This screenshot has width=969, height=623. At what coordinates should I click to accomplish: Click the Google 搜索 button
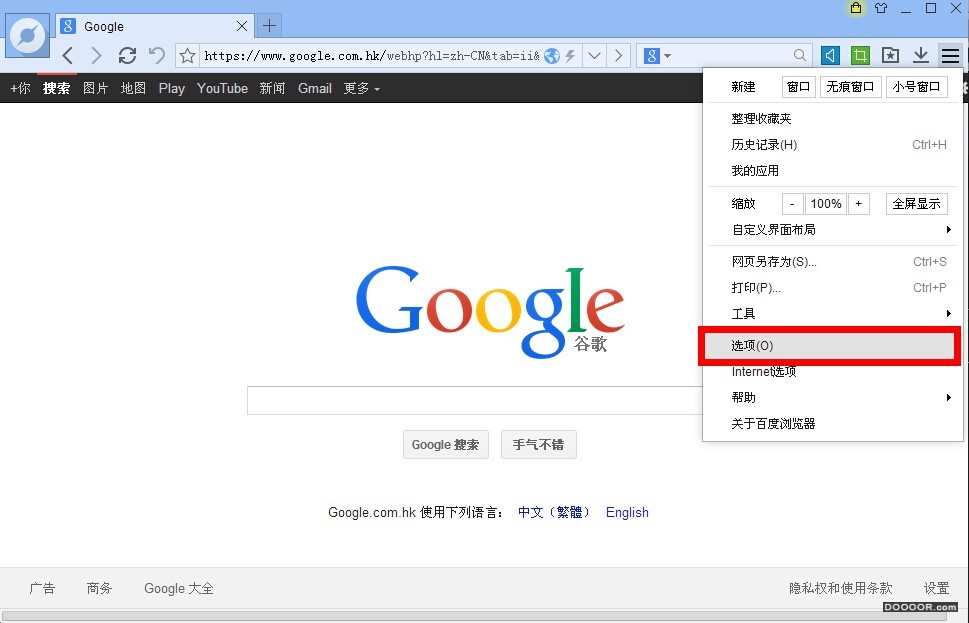point(446,444)
